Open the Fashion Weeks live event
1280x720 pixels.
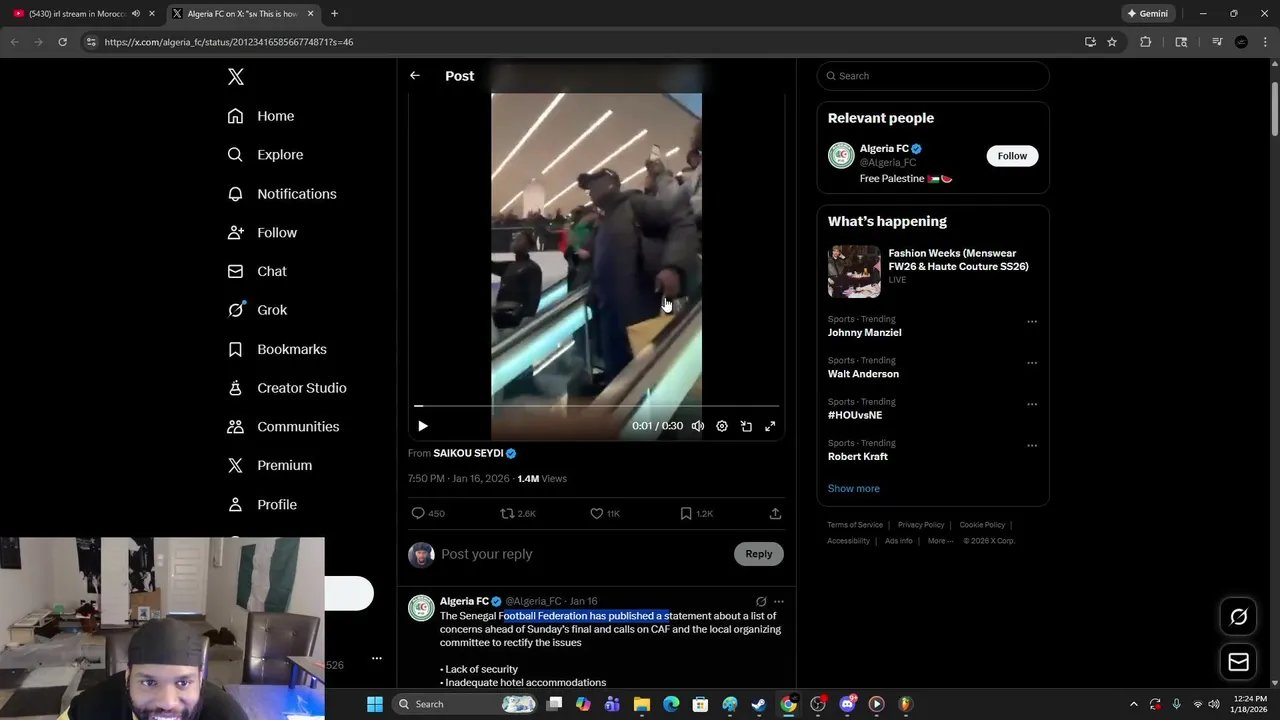(933, 271)
